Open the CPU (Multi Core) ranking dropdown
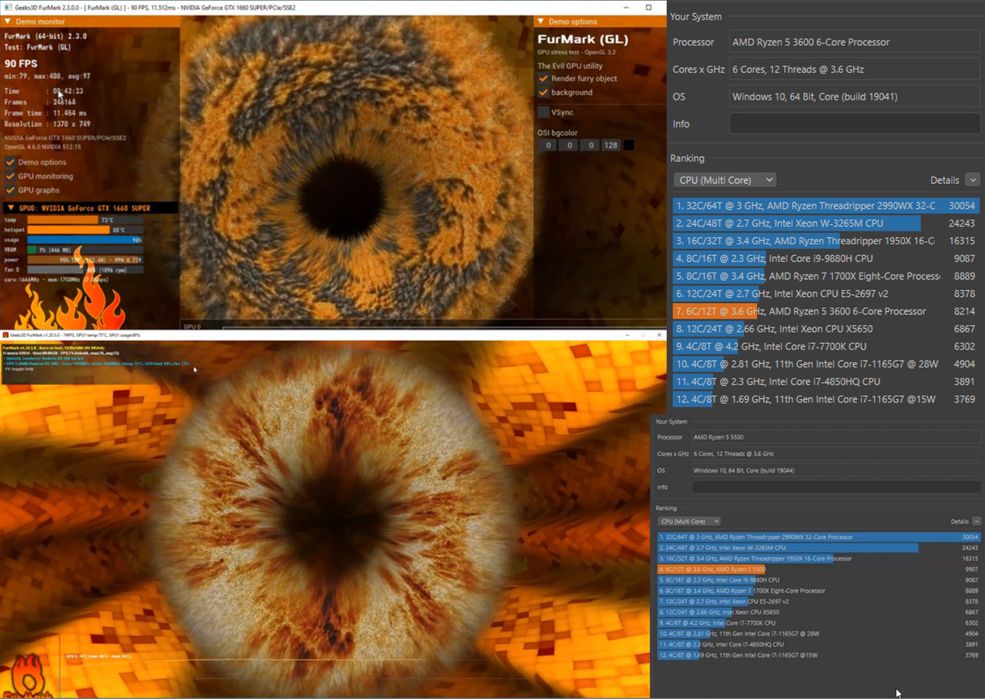The image size is (985, 699). pos(725,180)
